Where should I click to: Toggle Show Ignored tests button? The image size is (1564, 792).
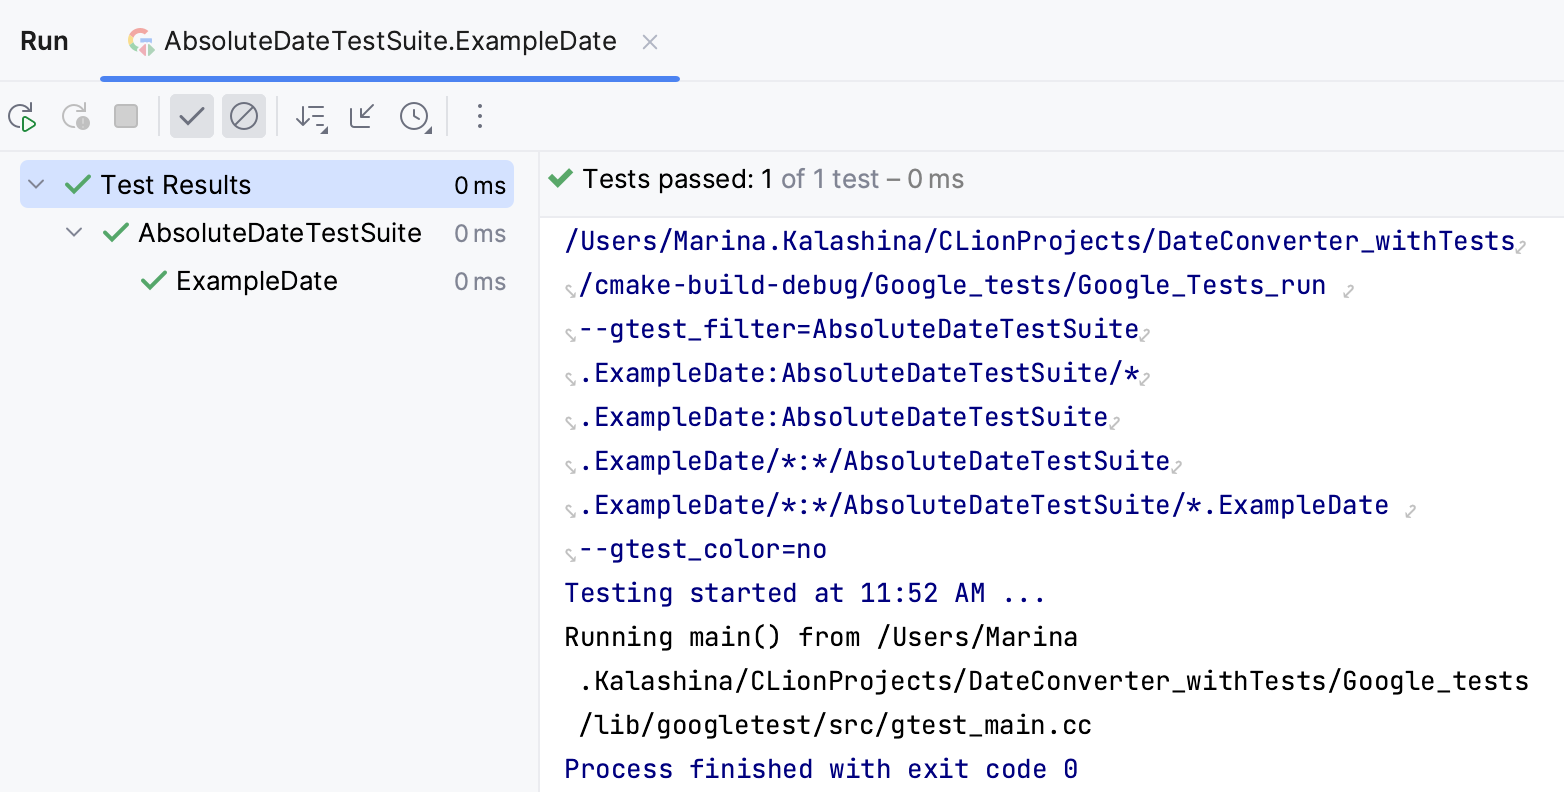244,117
